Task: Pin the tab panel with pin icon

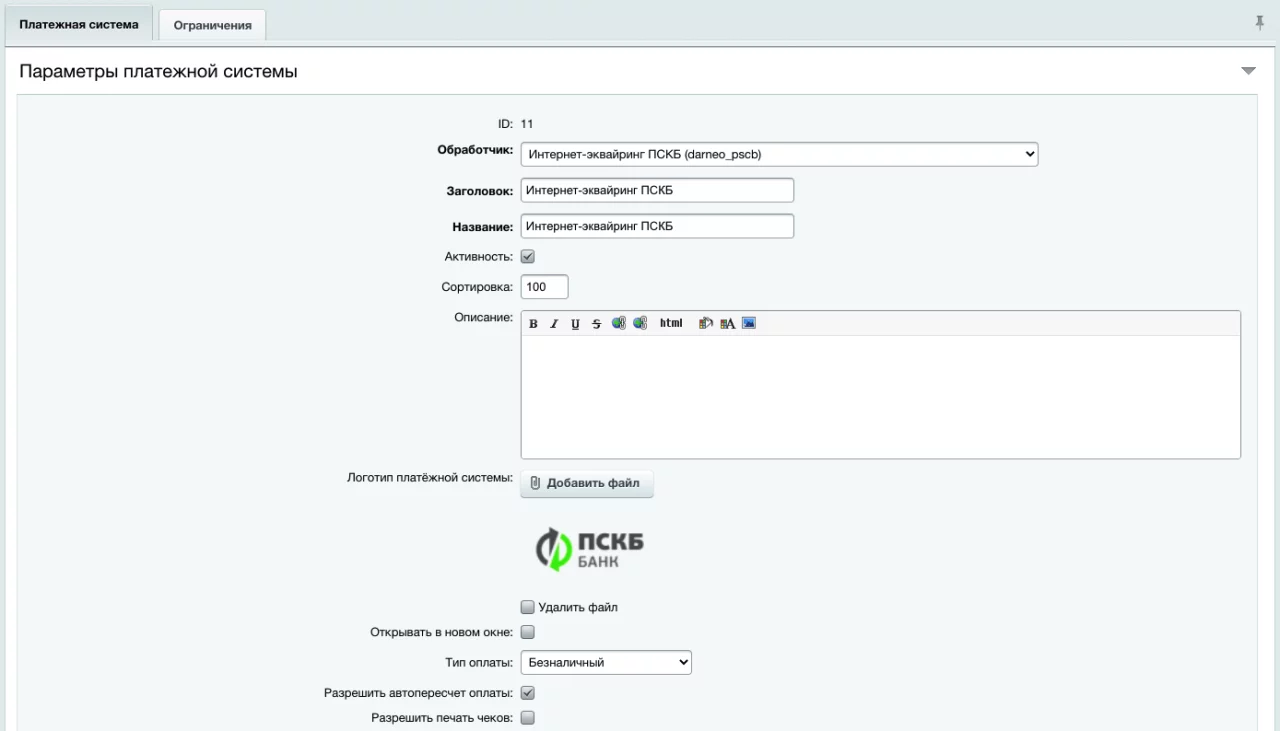Action: [1259, 23]
